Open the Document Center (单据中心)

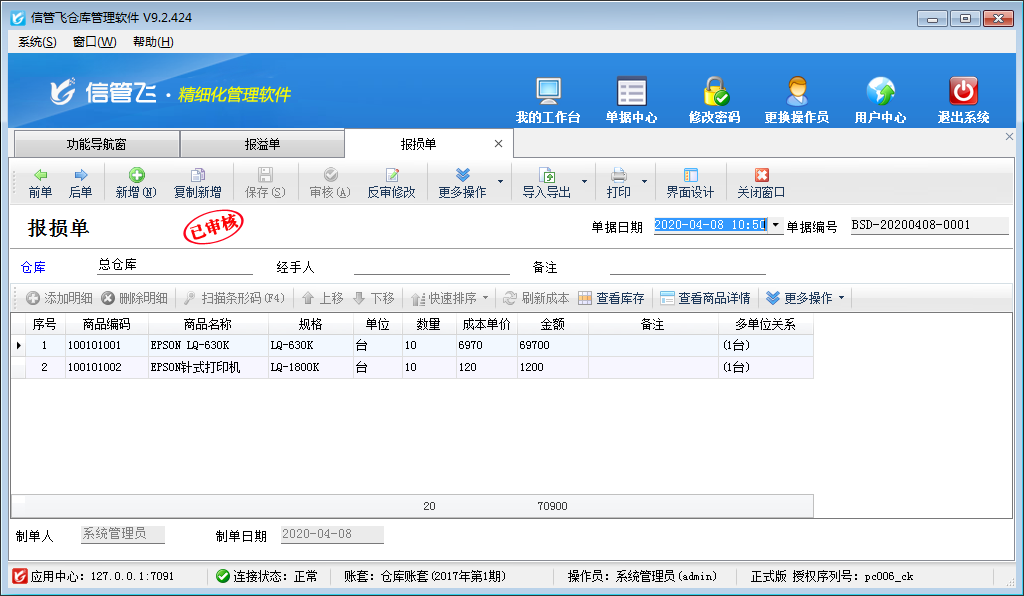(x=631, y=93)
